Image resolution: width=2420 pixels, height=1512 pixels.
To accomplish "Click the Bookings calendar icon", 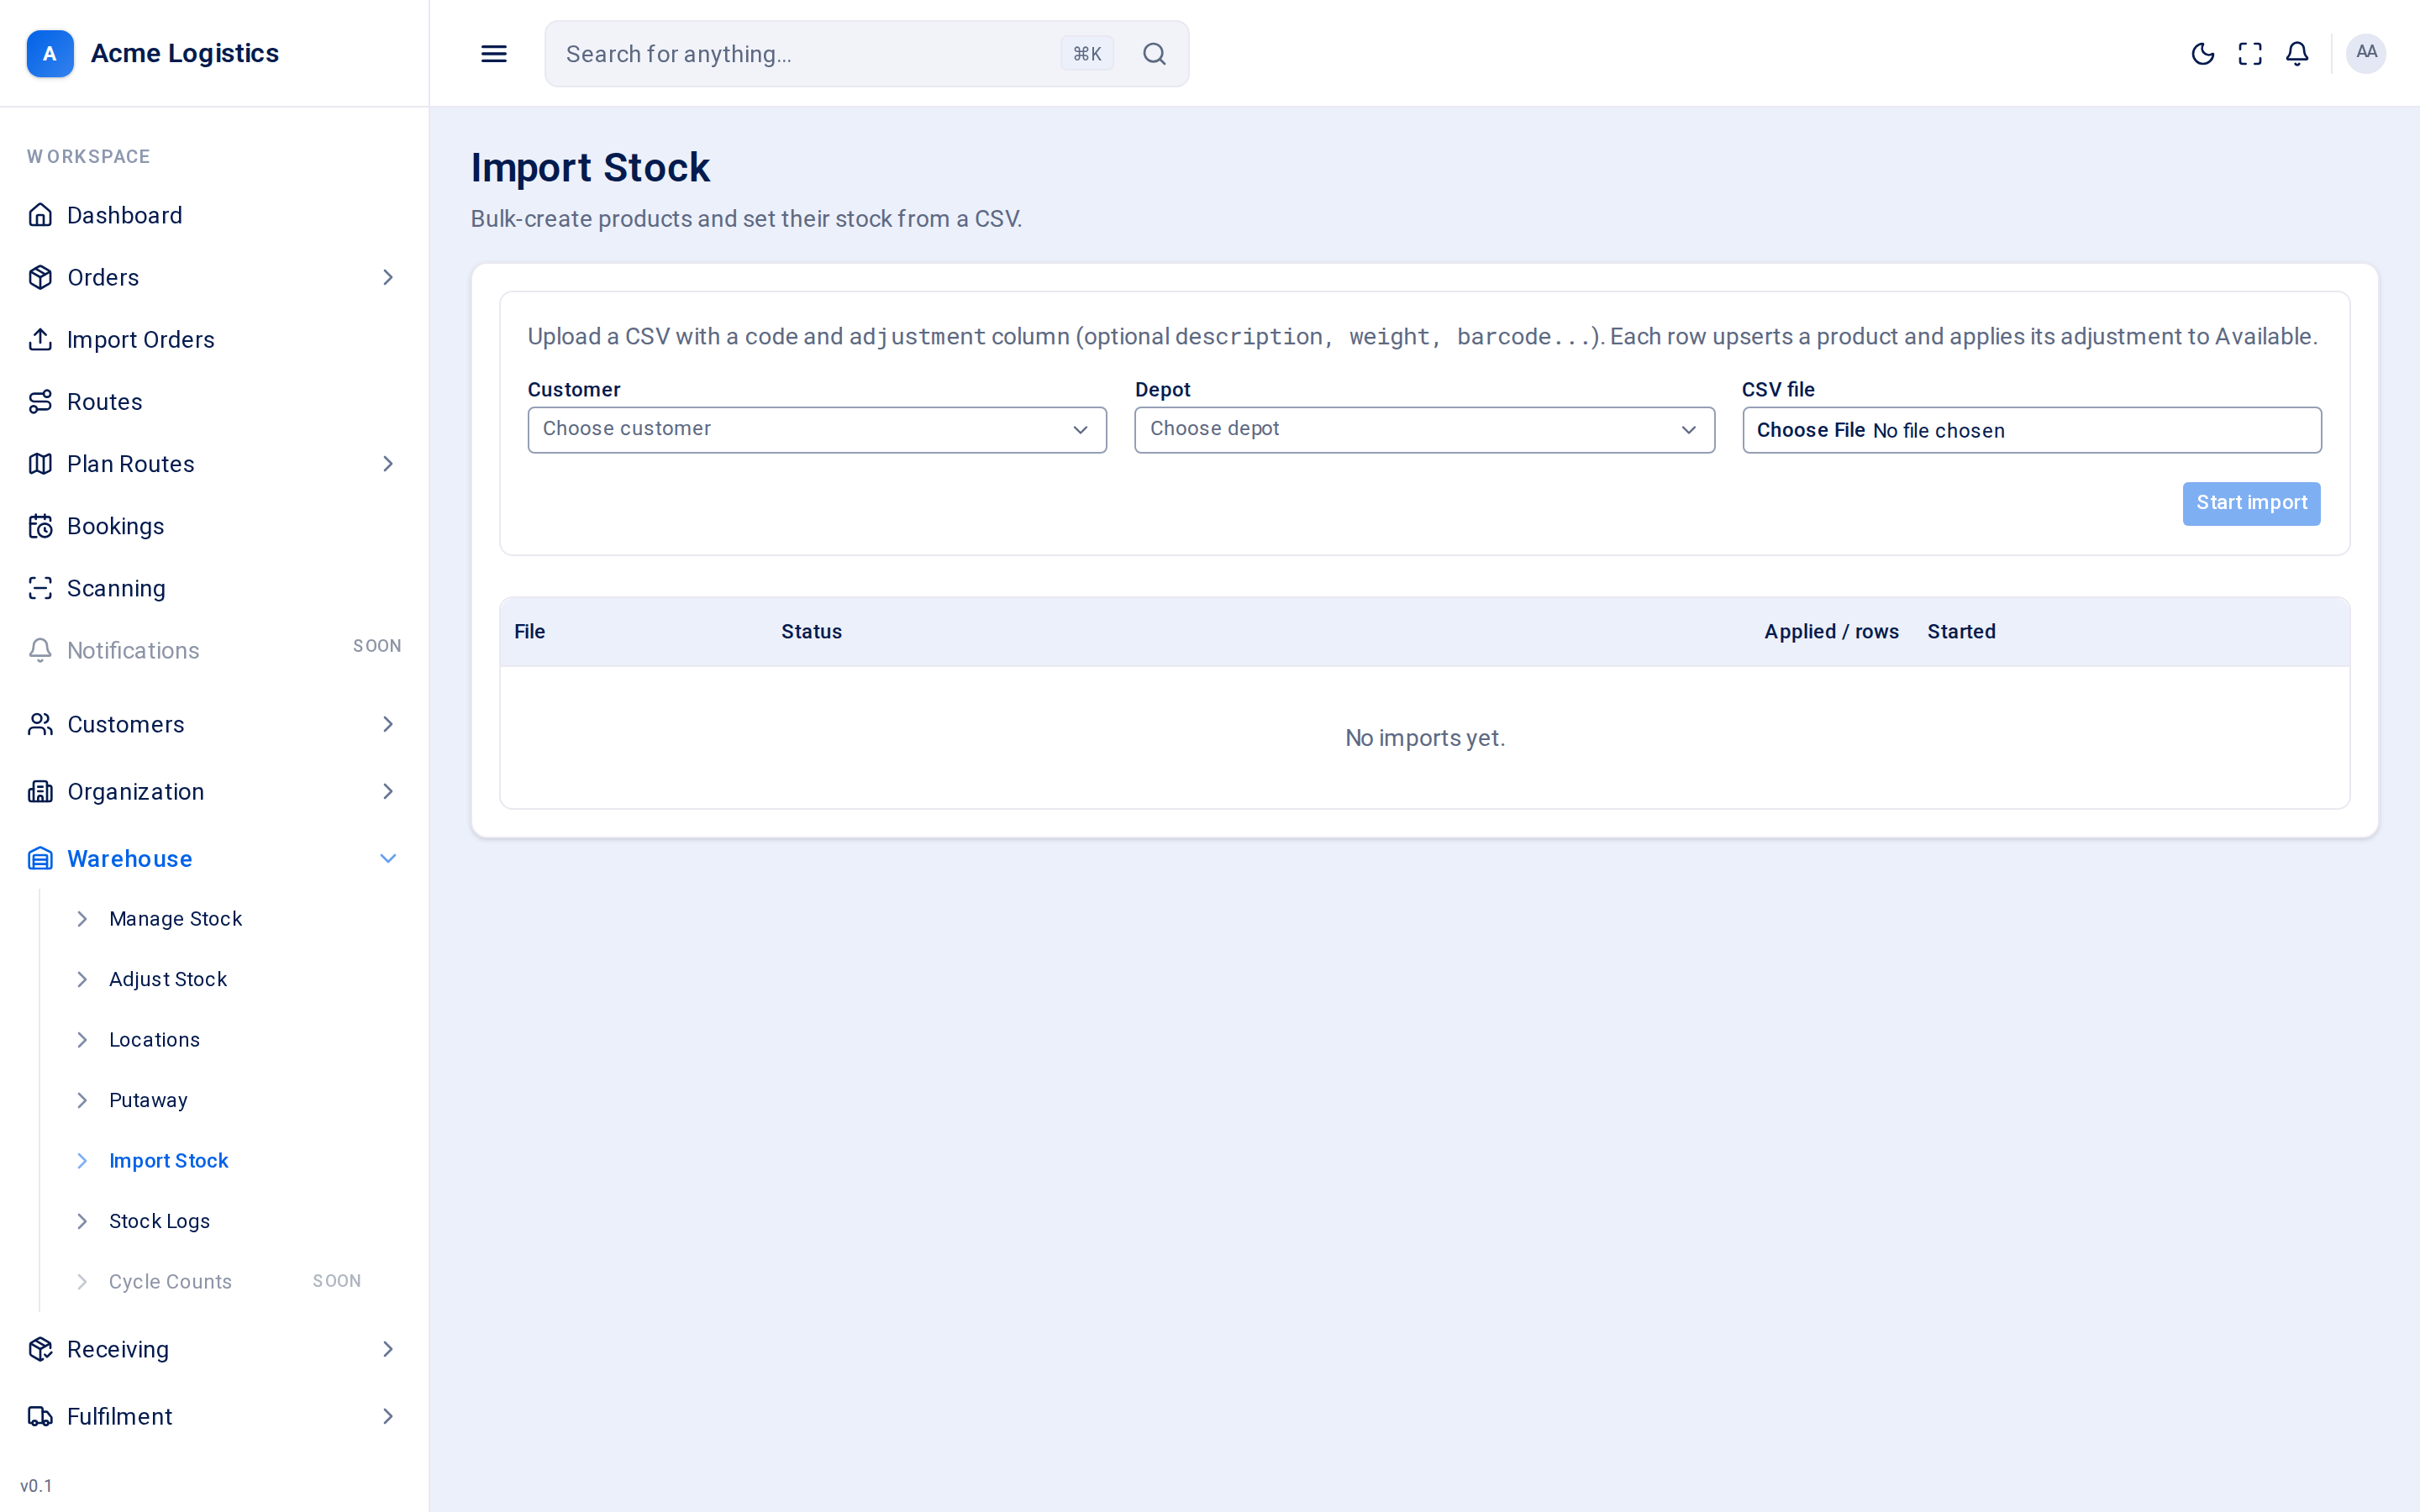I will click(40, 526).
